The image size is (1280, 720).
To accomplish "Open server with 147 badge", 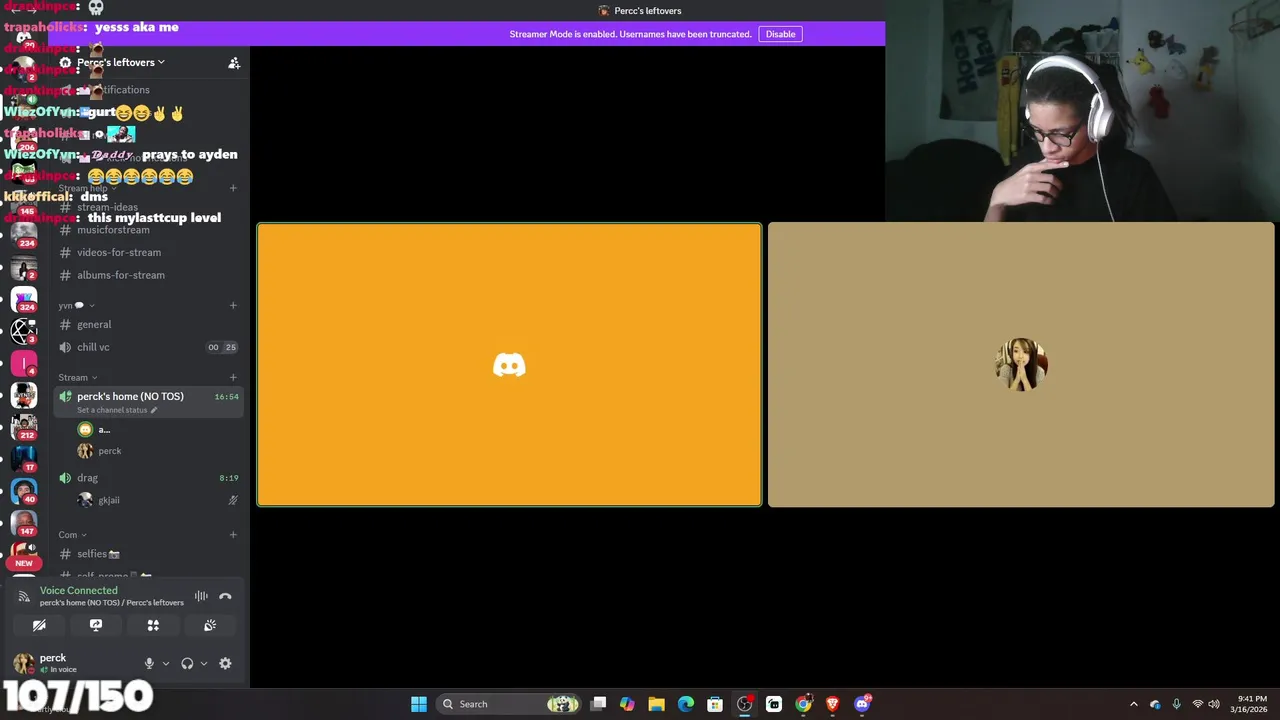I will tap(24, 523).
